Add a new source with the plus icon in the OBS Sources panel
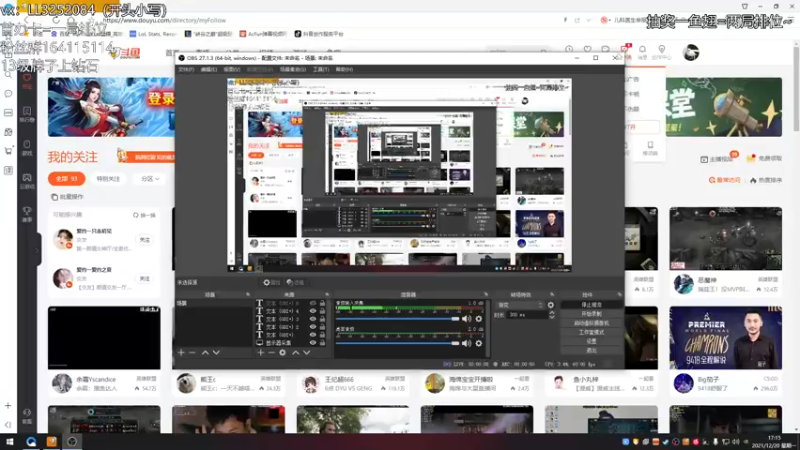800x450 pixels. point(261,353)
